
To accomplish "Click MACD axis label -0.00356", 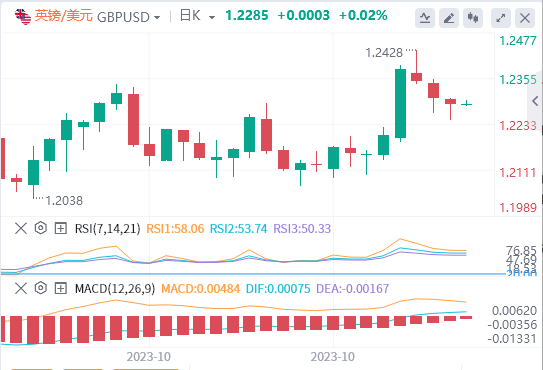I will tap(512, 325).
